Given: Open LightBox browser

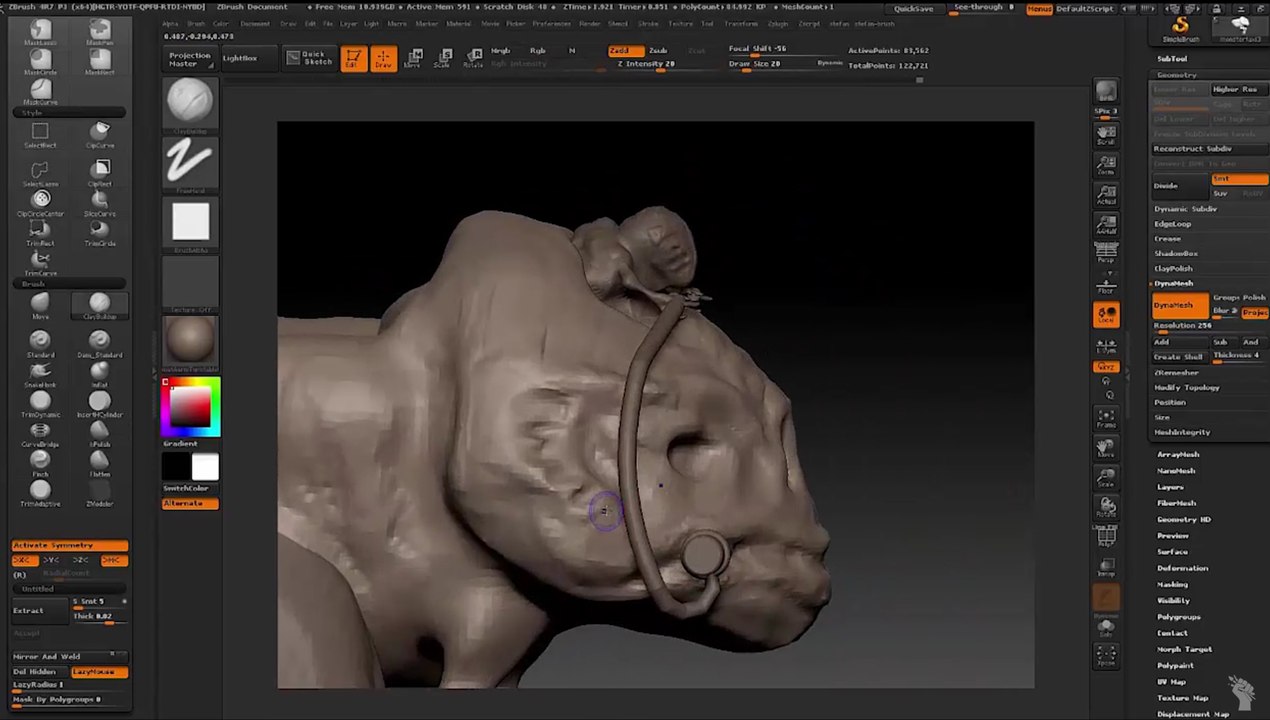Looking at the screenshot, I should [240, 58].
